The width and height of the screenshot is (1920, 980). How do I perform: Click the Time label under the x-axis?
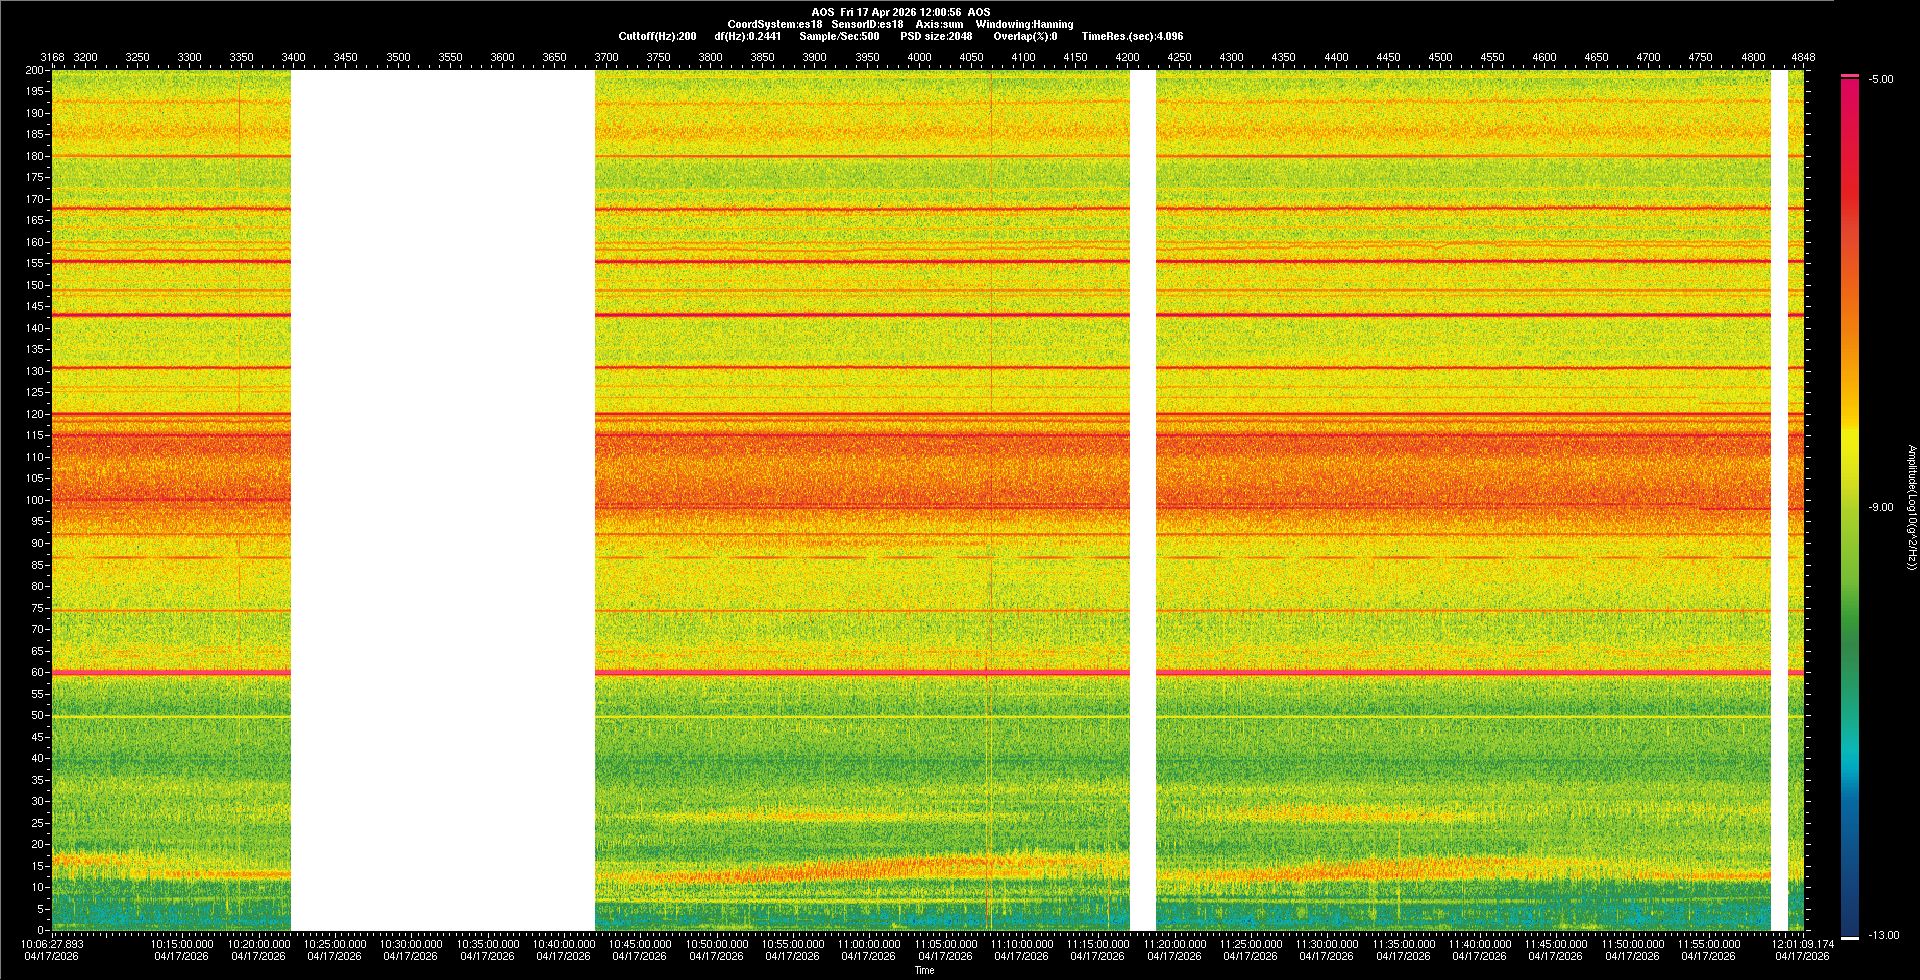point(924,970)
